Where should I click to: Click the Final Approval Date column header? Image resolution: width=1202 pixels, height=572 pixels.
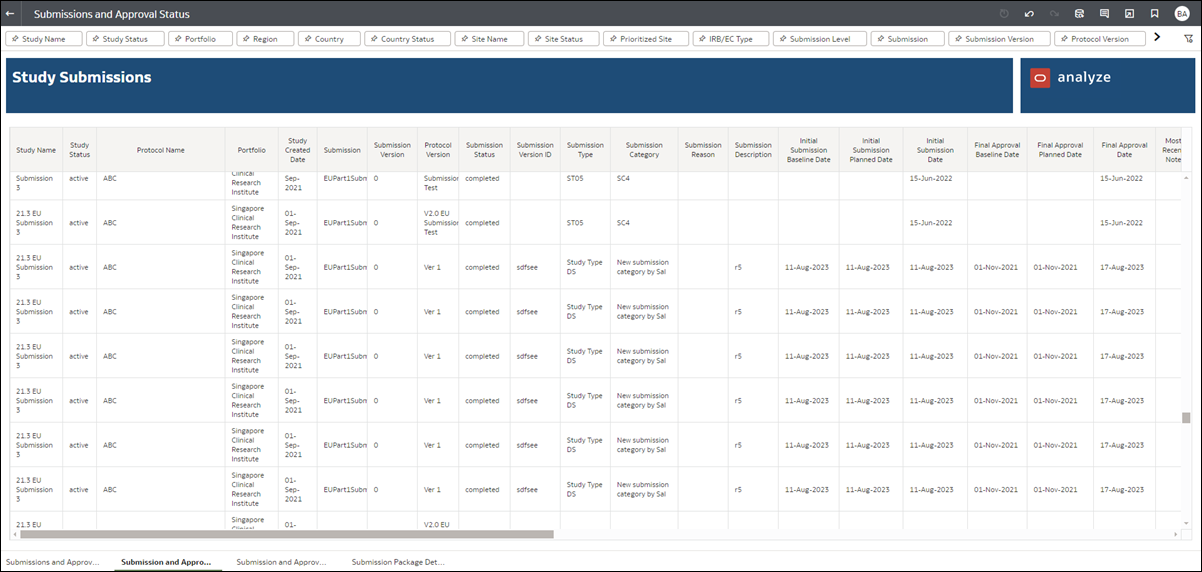[1124, 150]
